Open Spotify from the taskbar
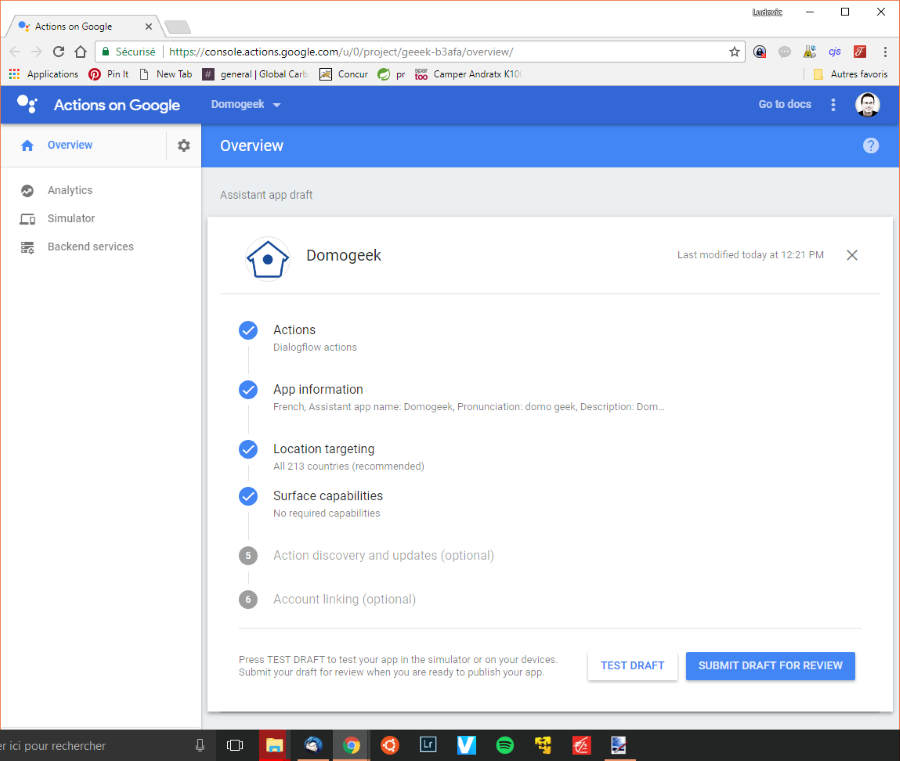The width and height of the screenshot is (900, 761). [505, 746]
